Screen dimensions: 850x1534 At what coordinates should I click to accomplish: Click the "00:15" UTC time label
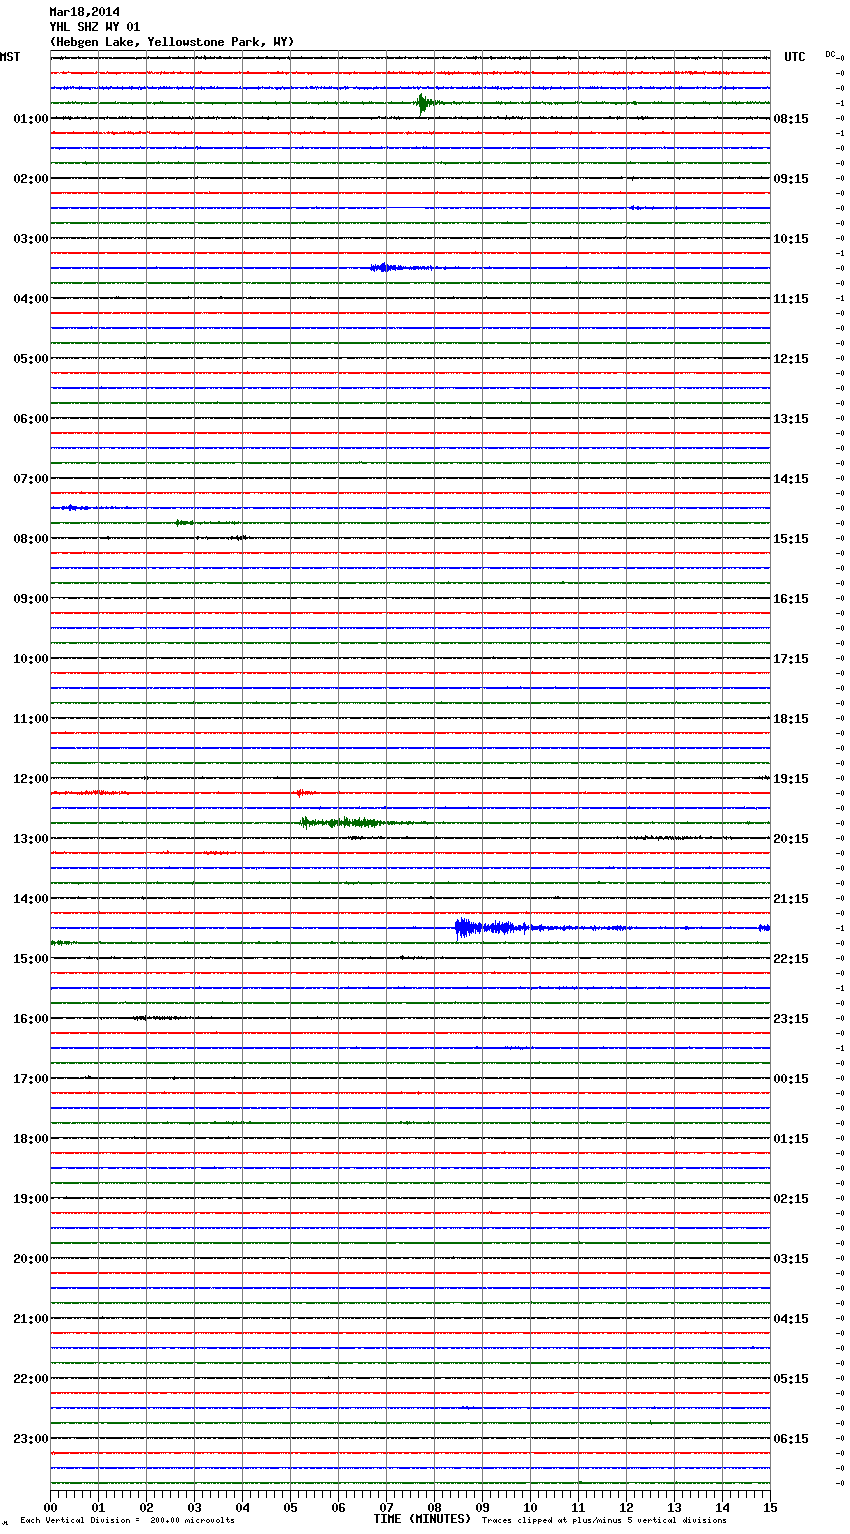(791, 1079)
